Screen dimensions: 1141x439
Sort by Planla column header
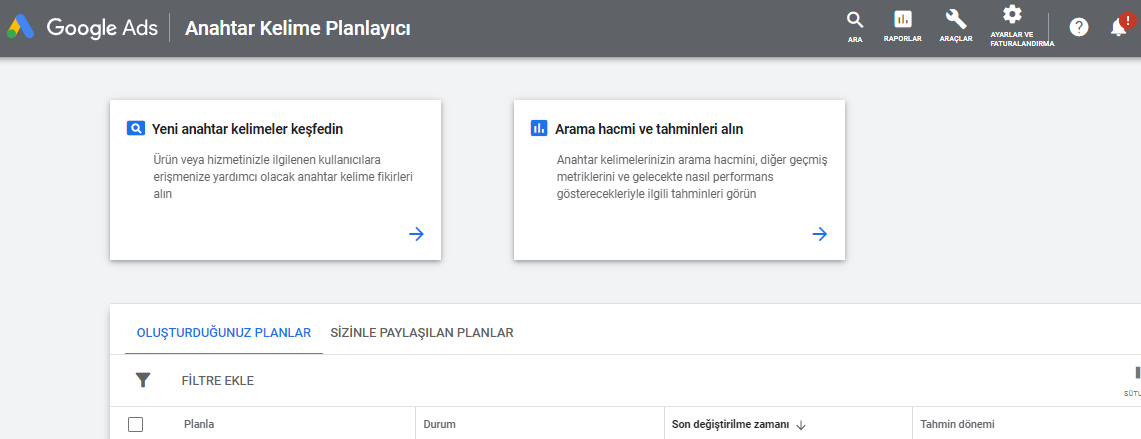point(199,424)
